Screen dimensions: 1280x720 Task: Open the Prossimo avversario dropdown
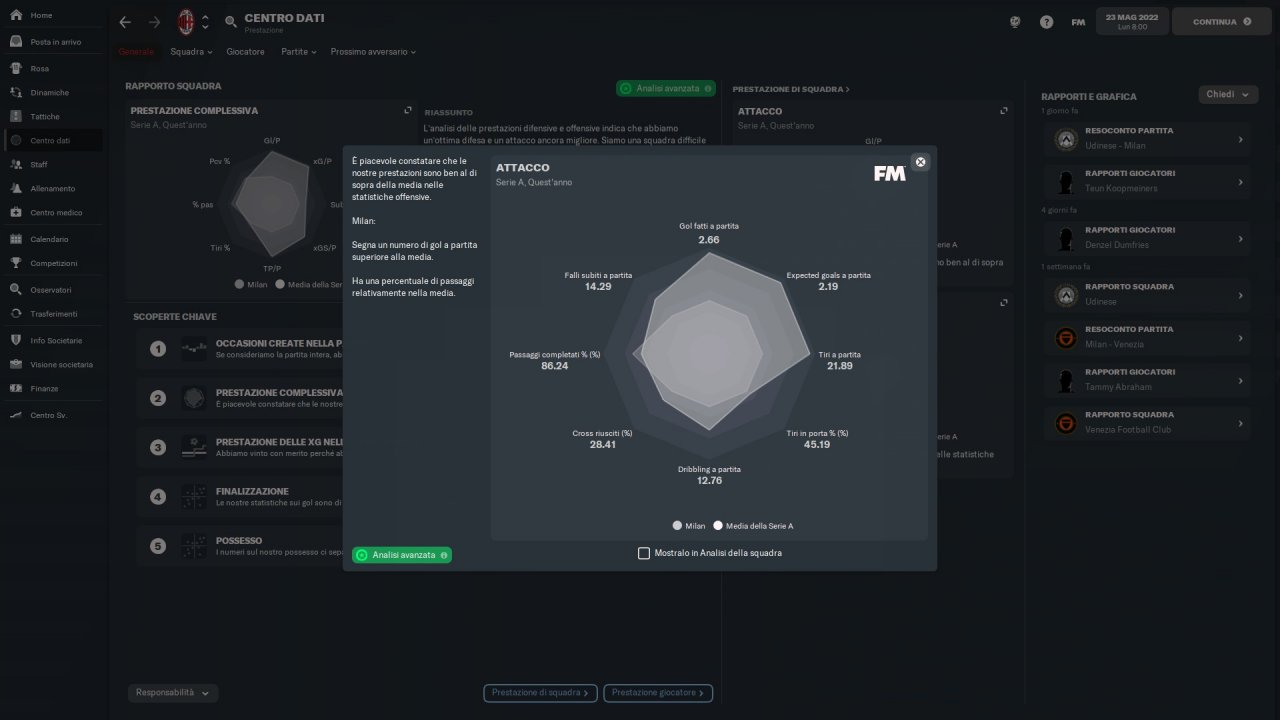[373, 51]
